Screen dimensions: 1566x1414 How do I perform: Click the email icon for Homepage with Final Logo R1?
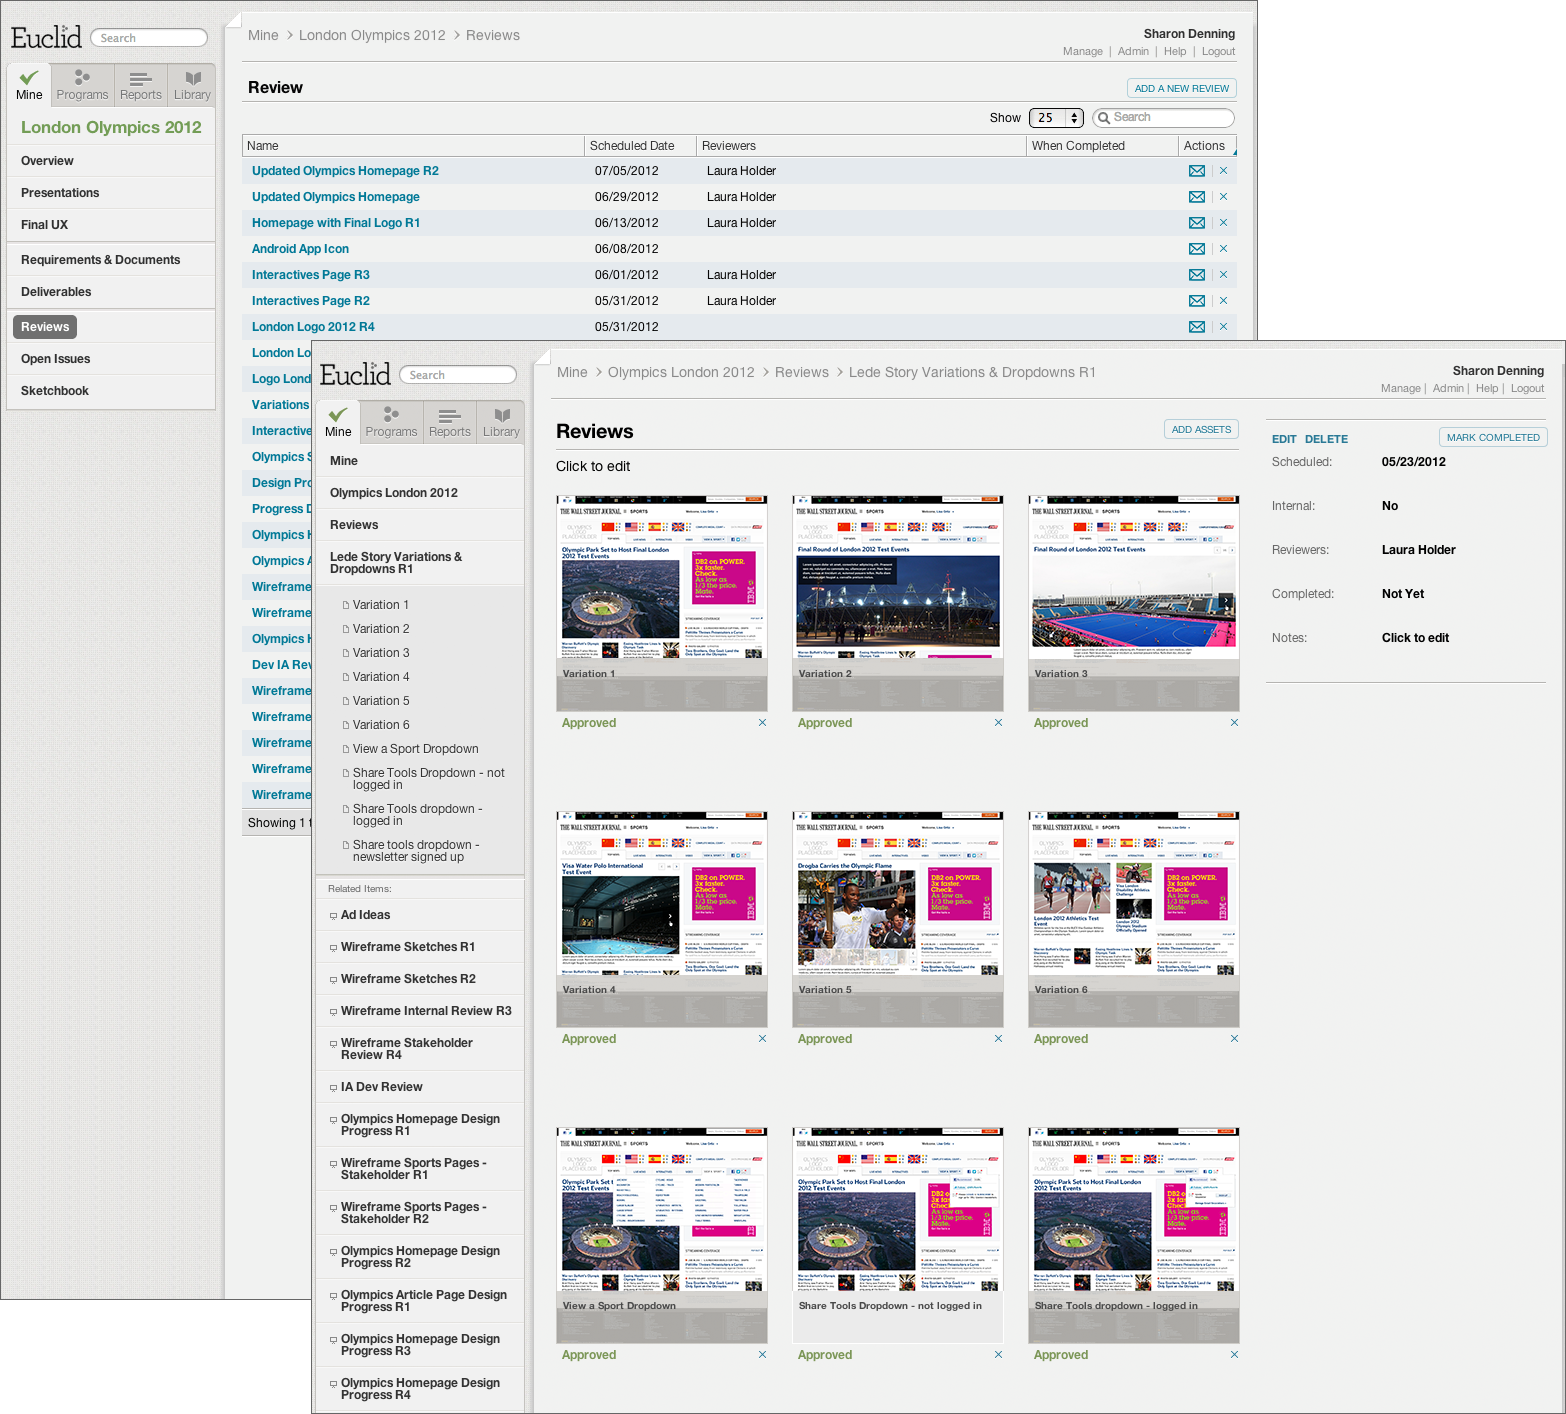tap(1196, 223)
